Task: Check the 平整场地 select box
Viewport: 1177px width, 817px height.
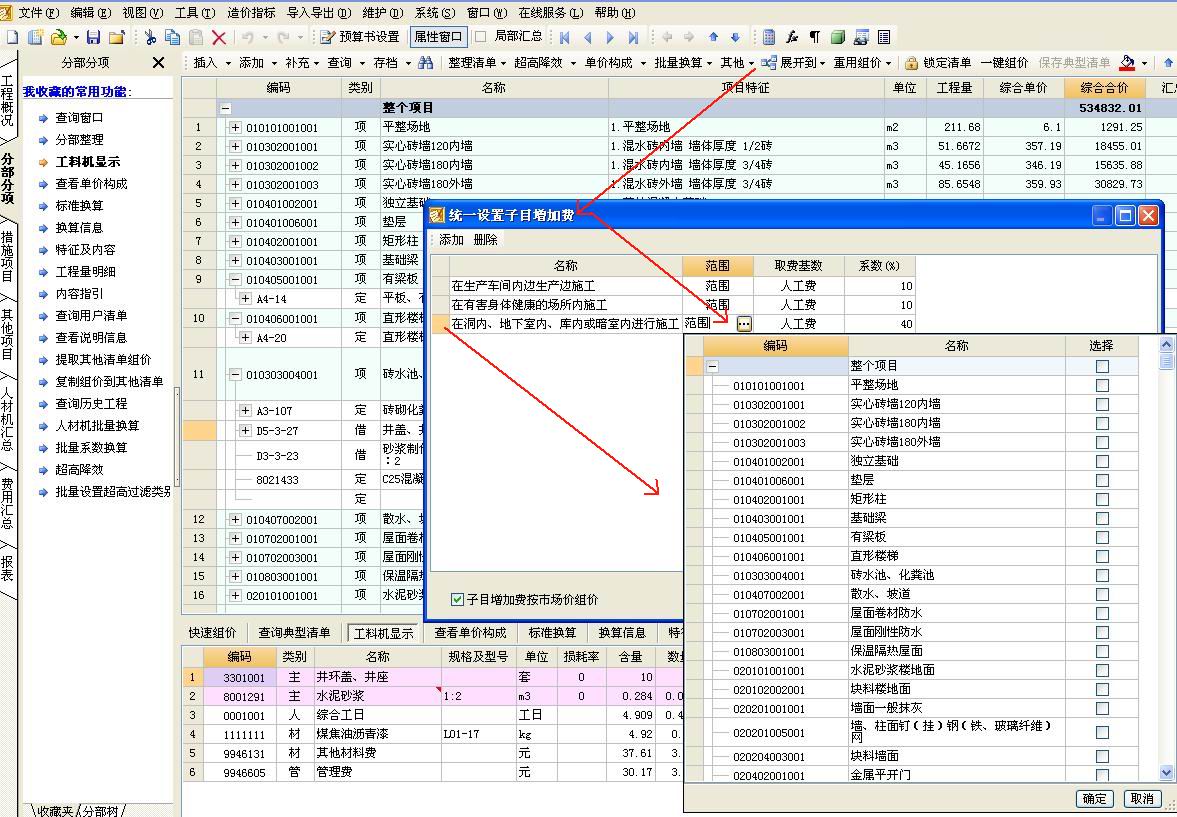Action: click(1102, 385)
